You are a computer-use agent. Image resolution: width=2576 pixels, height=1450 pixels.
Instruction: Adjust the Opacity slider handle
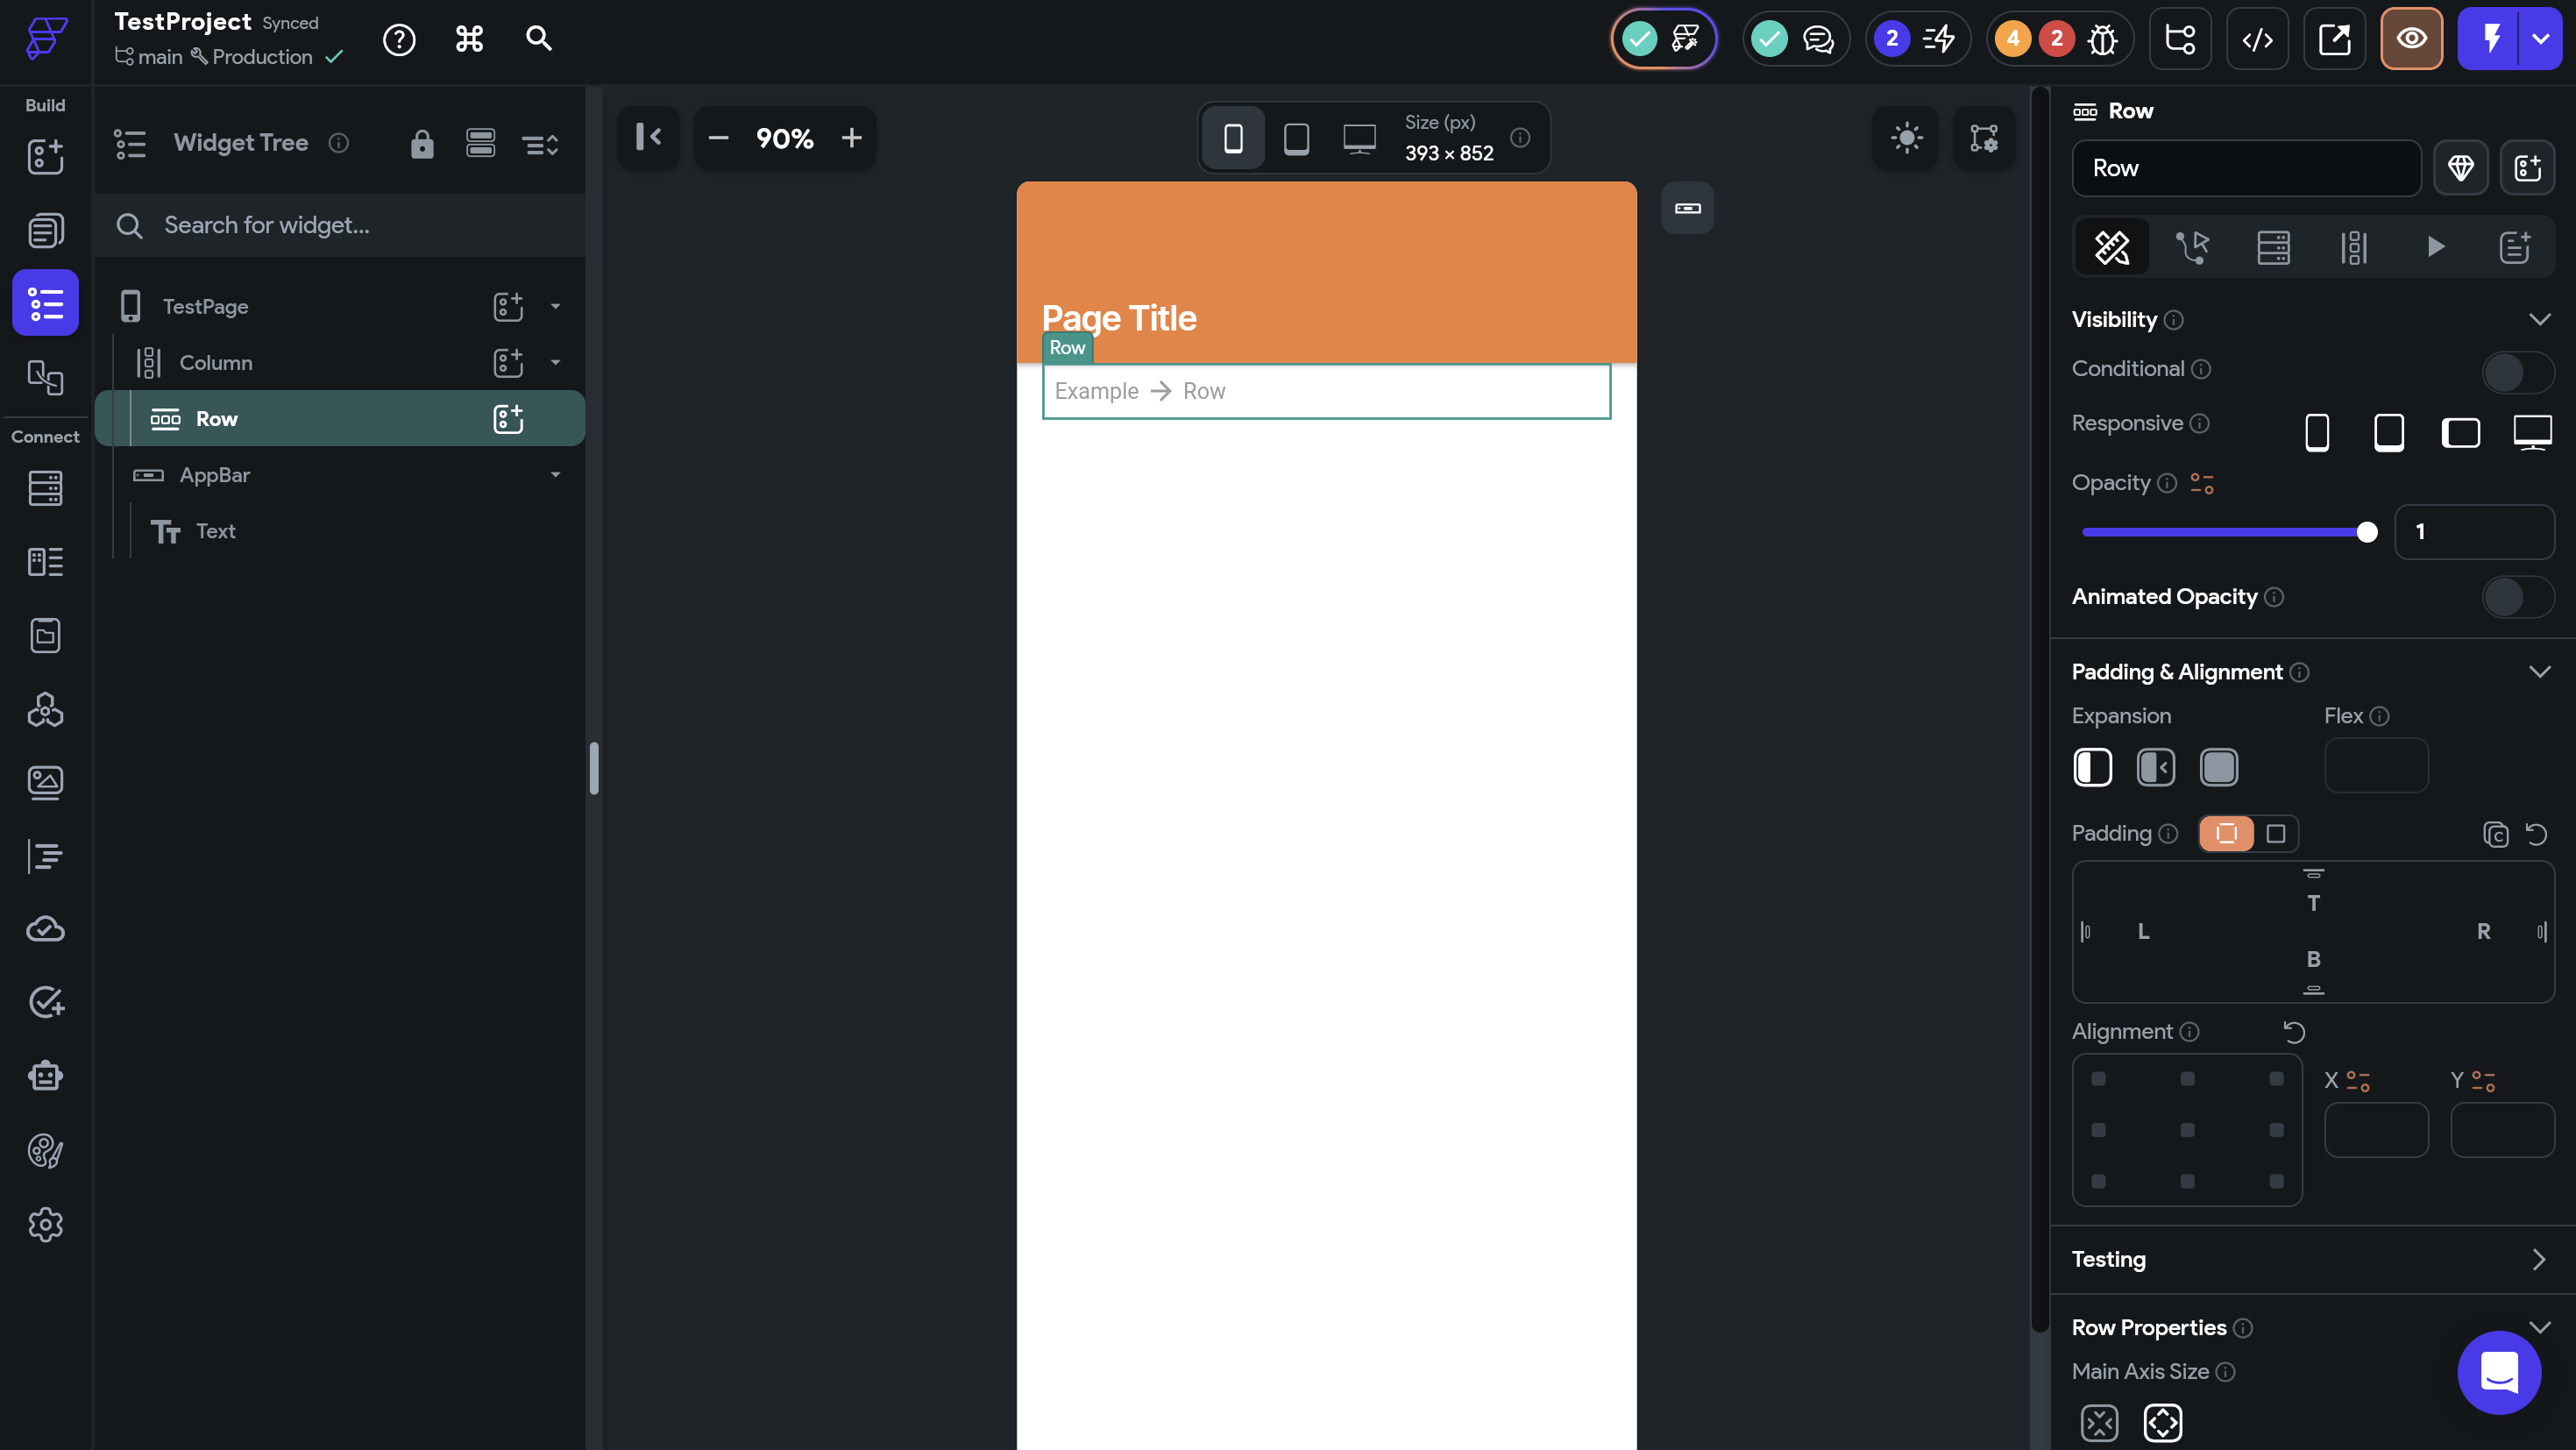(2366, 532)
